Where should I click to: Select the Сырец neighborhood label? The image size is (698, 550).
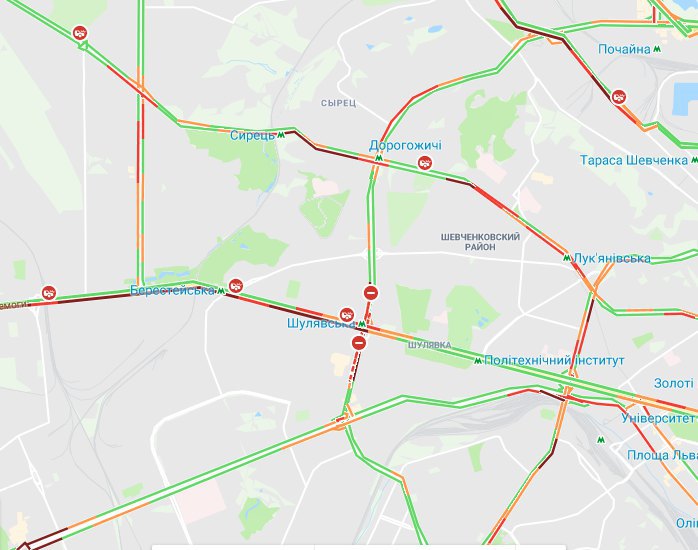339,103
